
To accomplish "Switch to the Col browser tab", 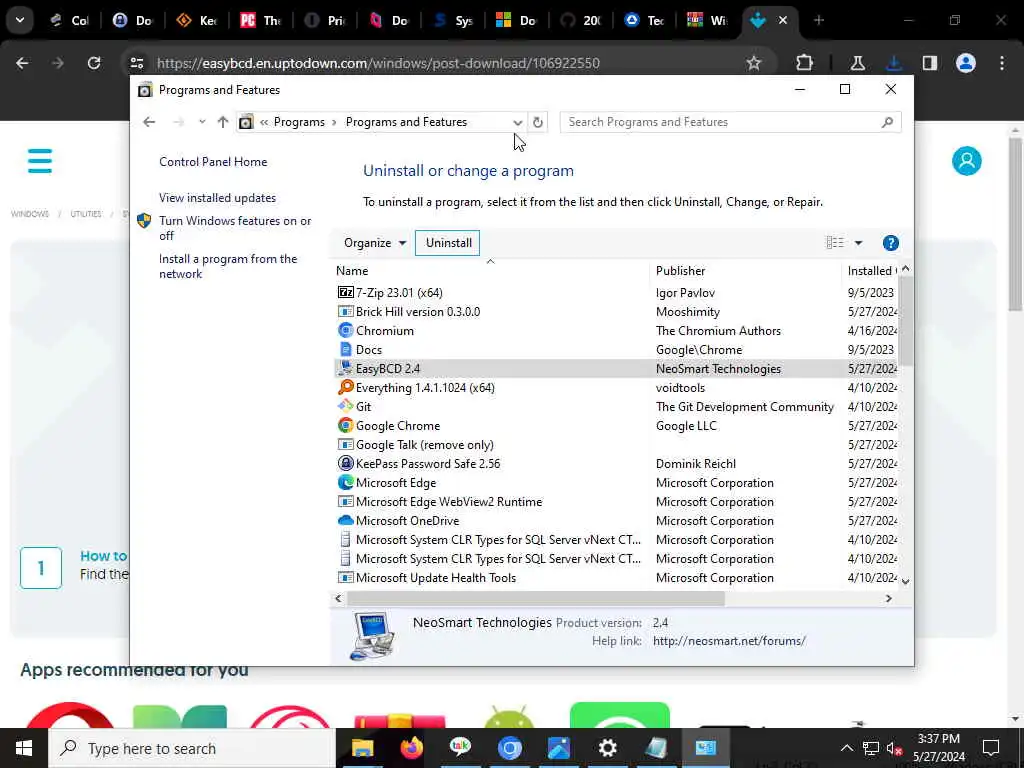I will point(70,20).
